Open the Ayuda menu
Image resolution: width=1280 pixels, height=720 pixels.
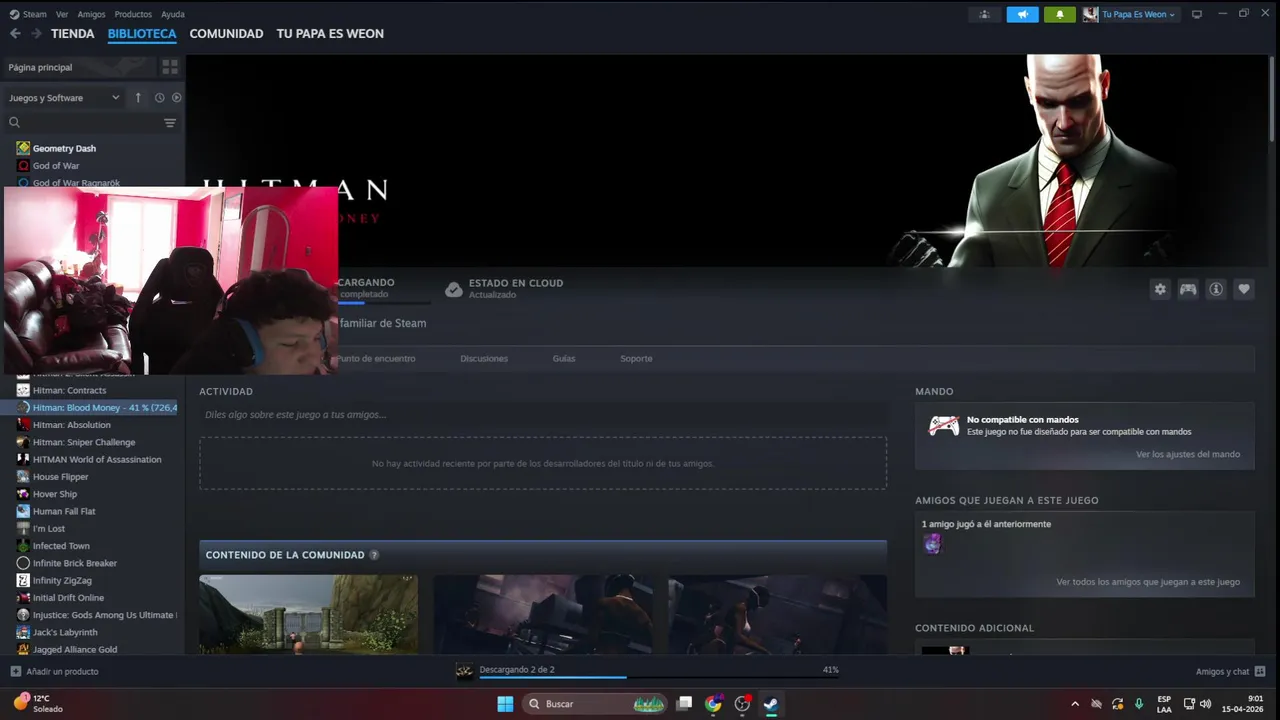click(173, 14)
